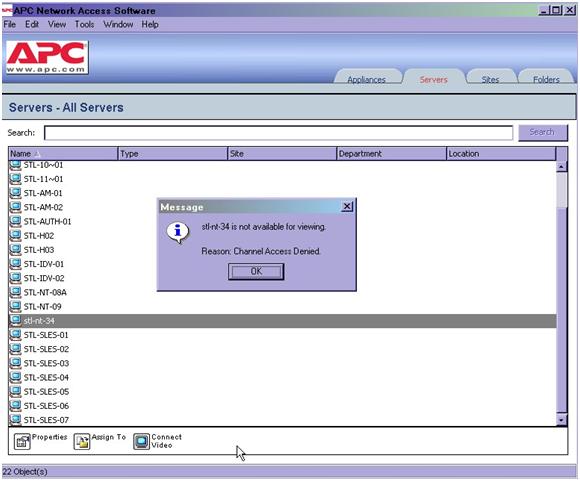The height and width of the screenshot is (481, 580).
Task: Click the Properties icon in bottom toolbar
Action: pyautogui.click(x=22, y=441)
